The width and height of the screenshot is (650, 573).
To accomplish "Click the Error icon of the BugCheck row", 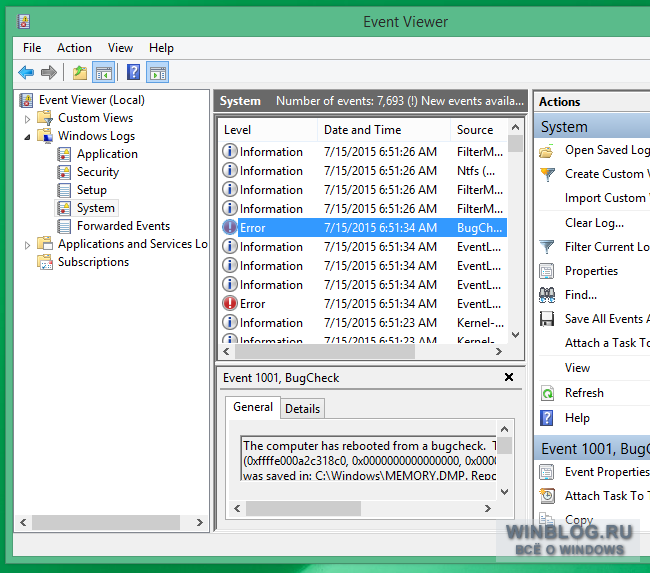I will point(230,227).
